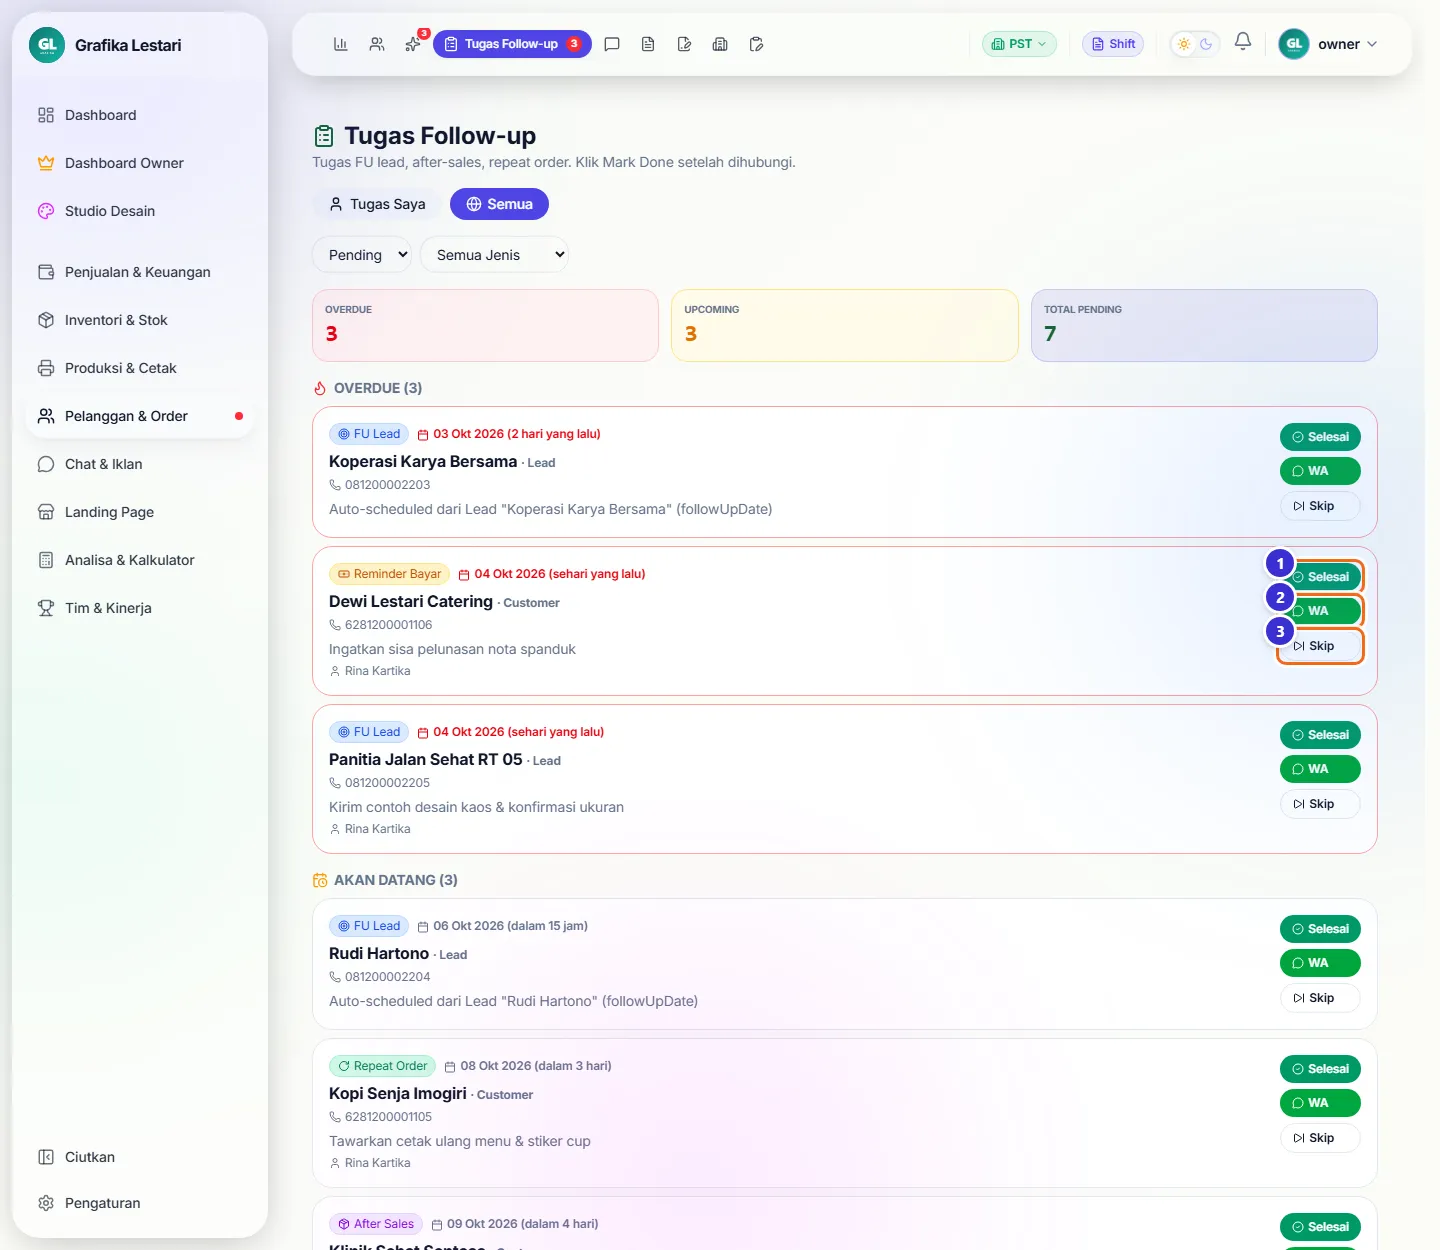The height and width of the screenshot is (1250, 1440).
Task: Click the Shift button
Action: 1113,44
